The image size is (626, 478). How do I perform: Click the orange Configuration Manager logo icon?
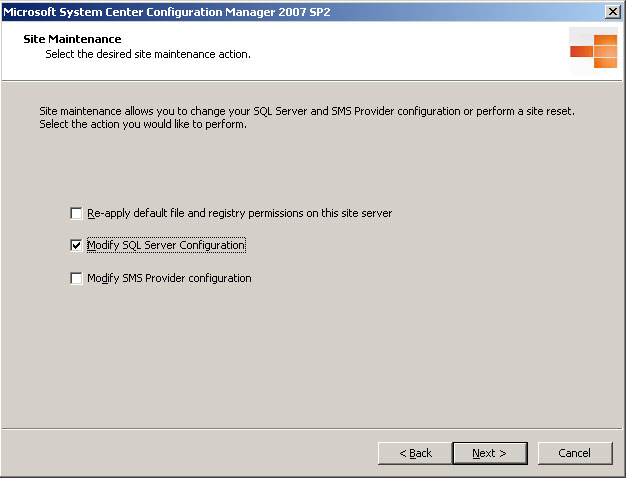[x=594, y=51]
